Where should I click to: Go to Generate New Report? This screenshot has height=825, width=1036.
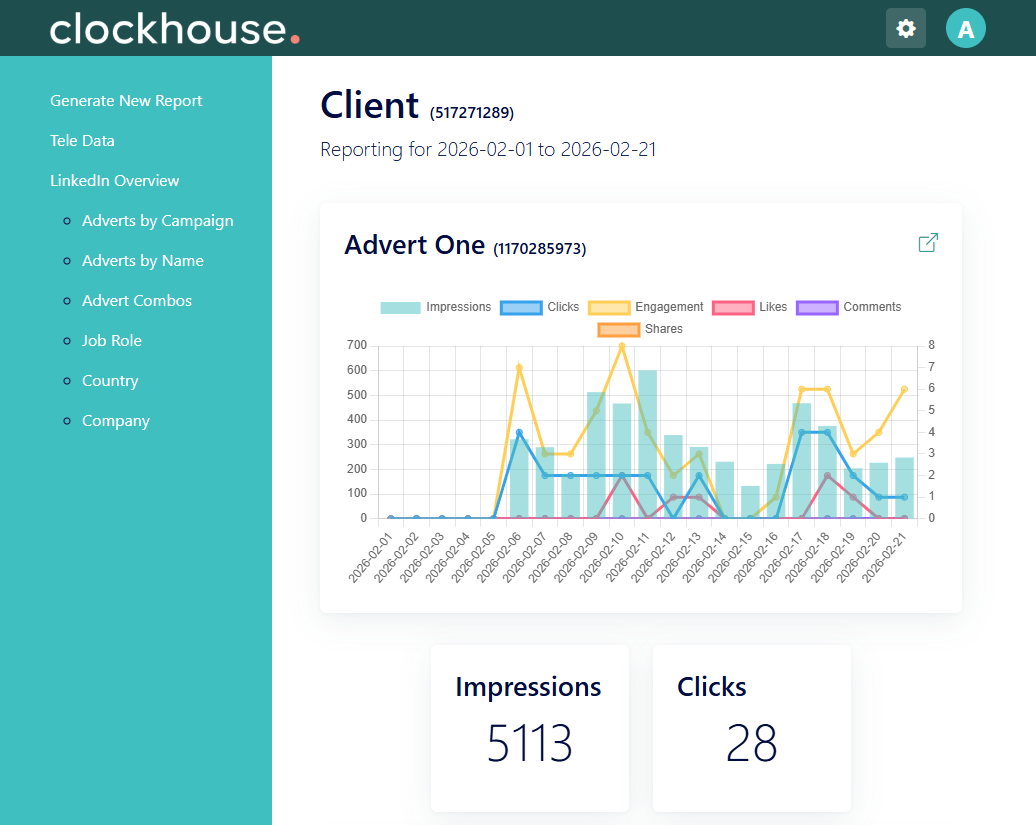pyautogui.click(x=126, y=100)
